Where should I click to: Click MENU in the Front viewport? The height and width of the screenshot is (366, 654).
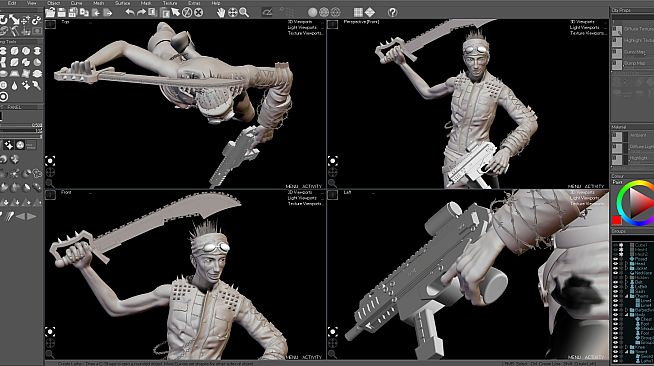point(292,357)
